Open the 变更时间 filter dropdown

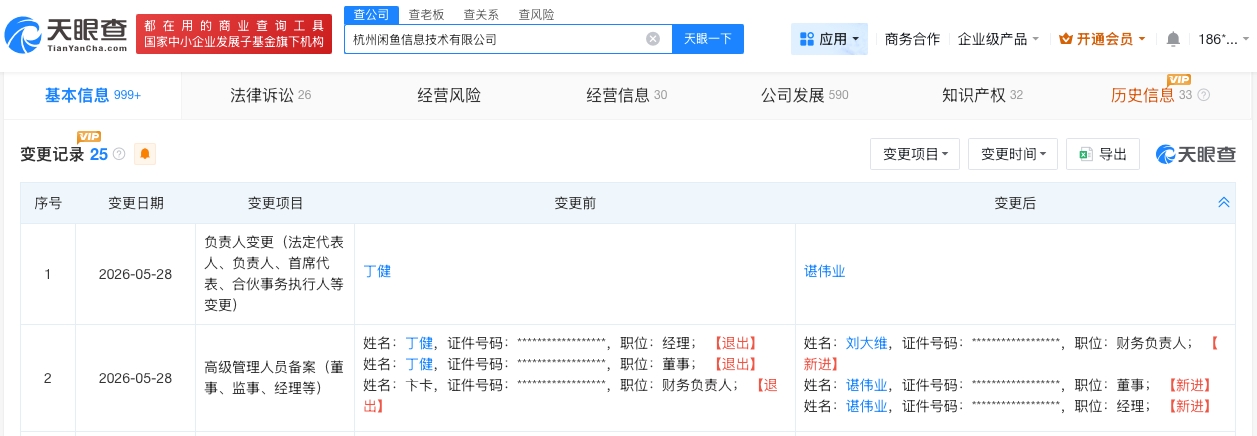click(1013, 154)
